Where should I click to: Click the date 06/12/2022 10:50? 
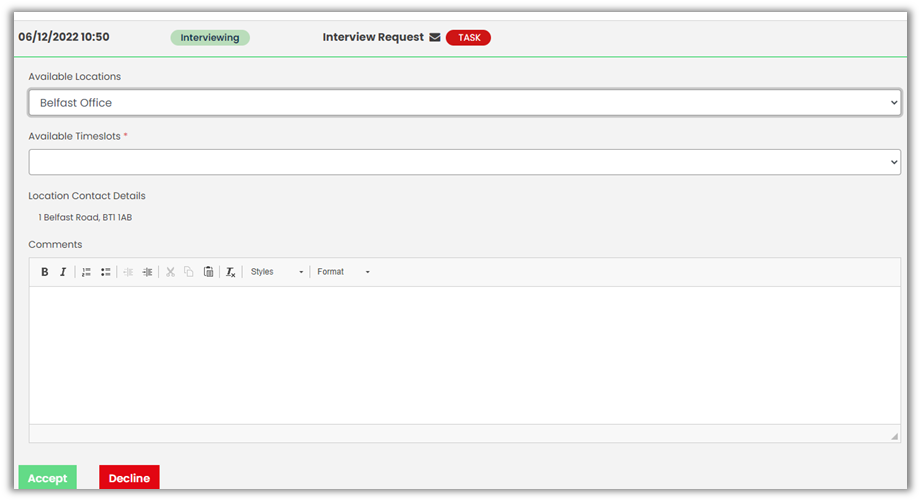63,37
